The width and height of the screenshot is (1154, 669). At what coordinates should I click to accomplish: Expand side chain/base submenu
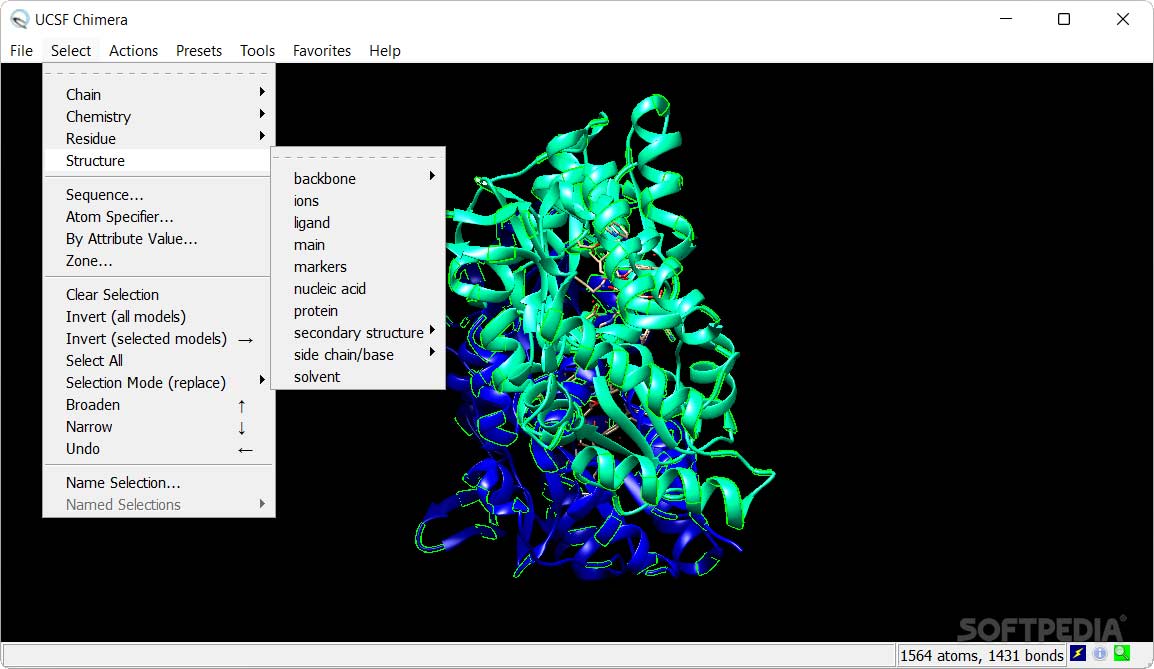[x=358, y=355]
